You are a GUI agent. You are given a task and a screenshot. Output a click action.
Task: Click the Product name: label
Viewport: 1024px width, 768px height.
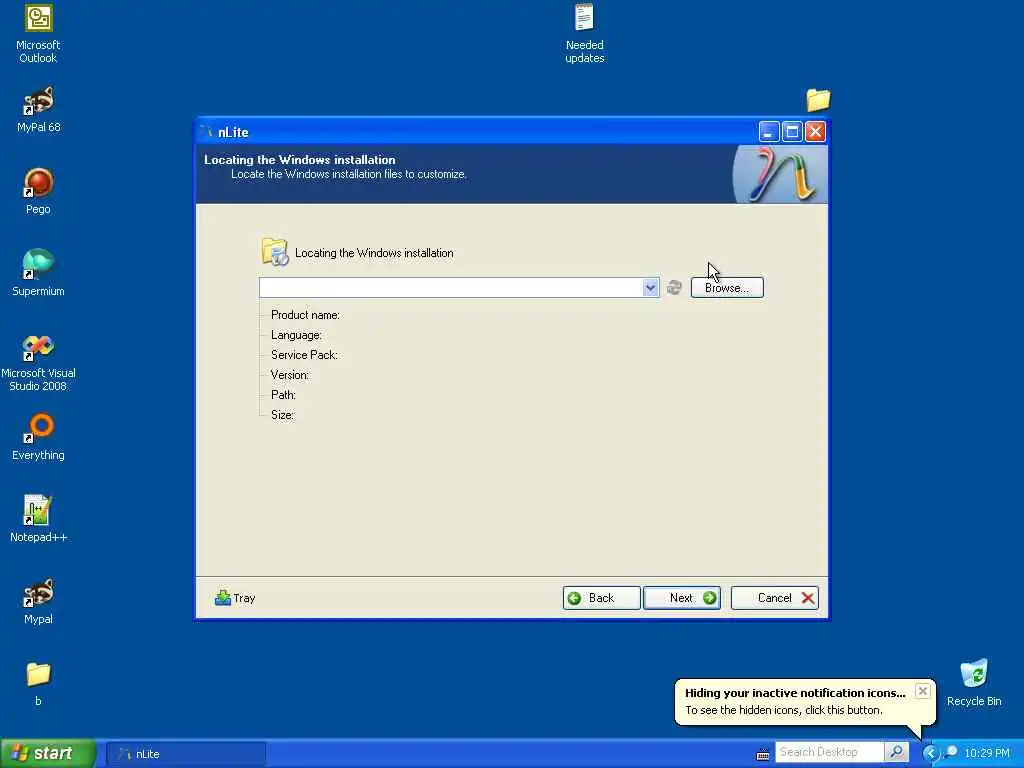pyautogui.click(x=305, y=315)
